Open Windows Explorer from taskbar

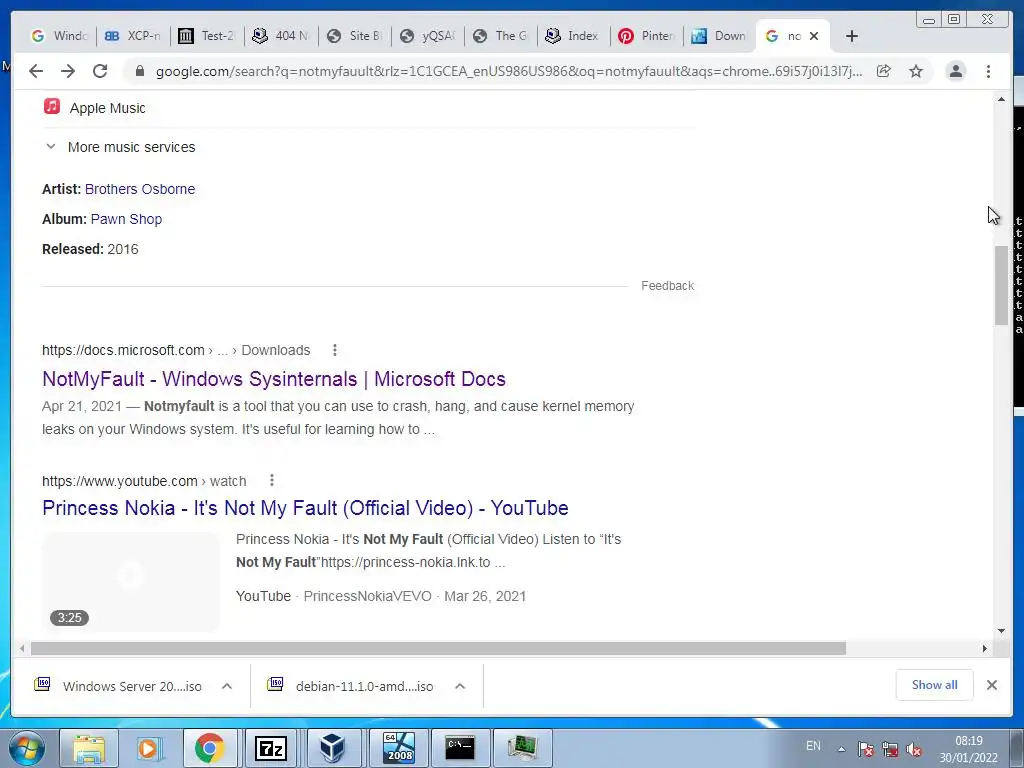89,748
